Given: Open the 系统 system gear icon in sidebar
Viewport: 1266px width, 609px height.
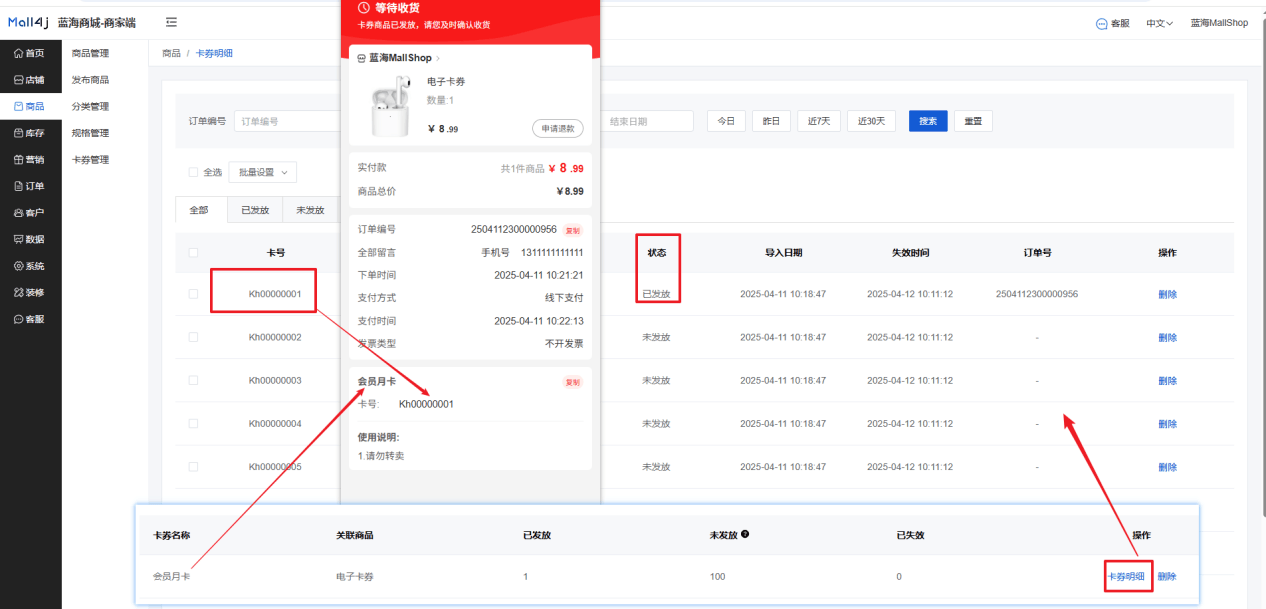Looking at the screenshot, I should [18, 266].
